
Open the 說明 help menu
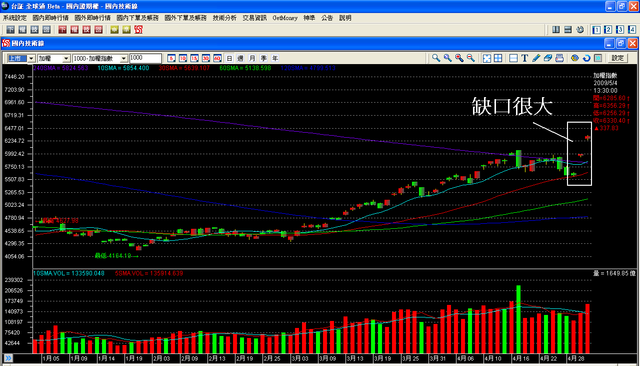point(345,18)
